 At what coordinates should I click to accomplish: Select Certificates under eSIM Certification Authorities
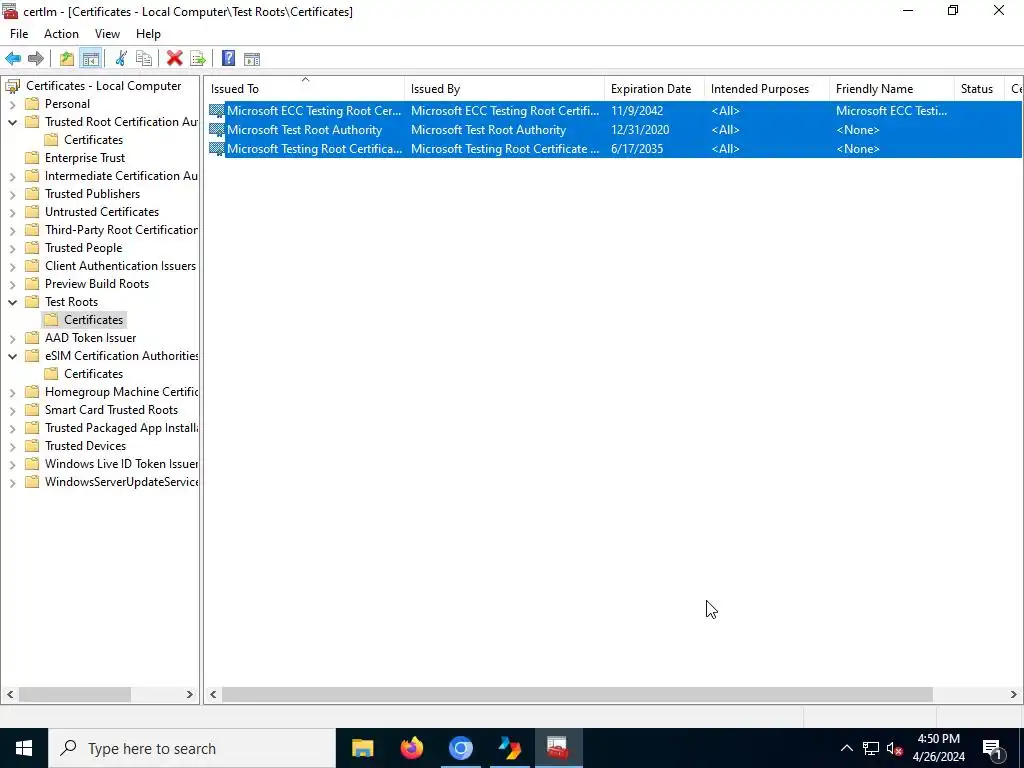click(93, 374)
